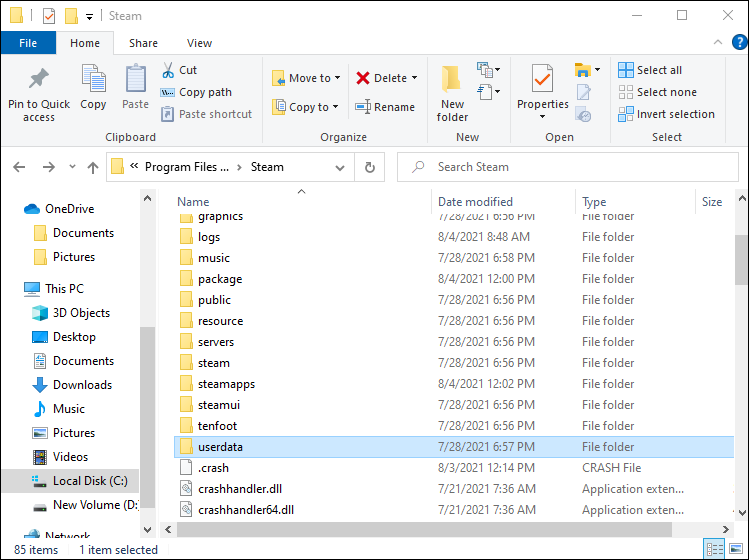
Task: Click the Back navigation arrow
Action: pyautogui.click(x=19, y=167)
